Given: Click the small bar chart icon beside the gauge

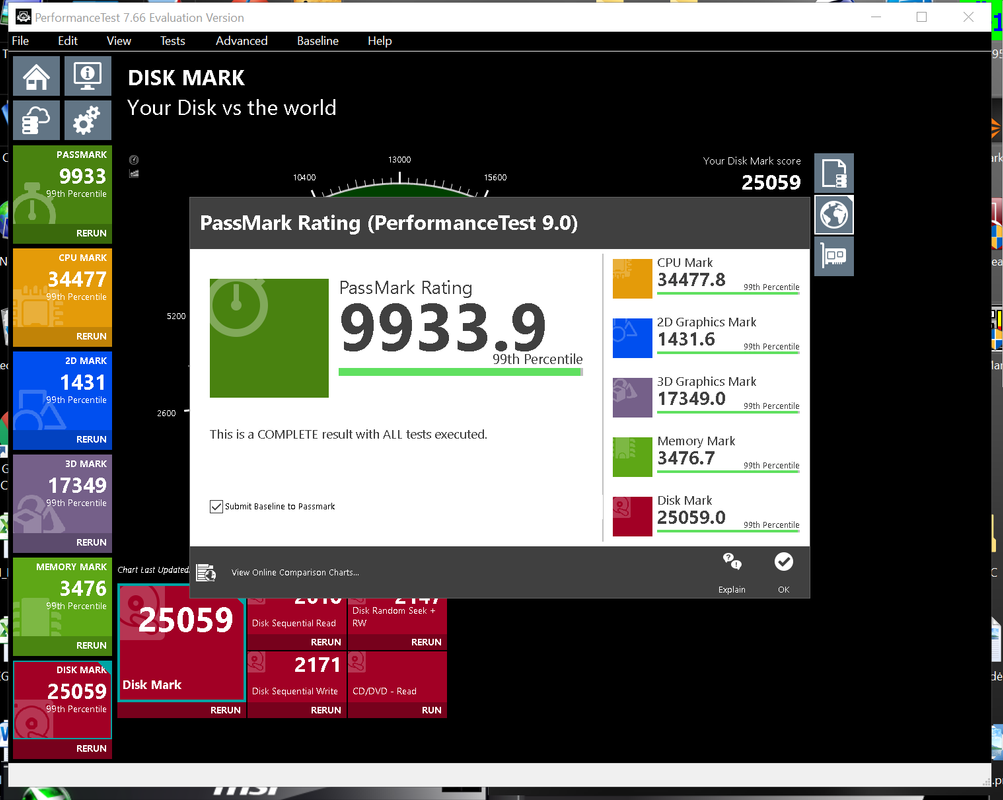Looking at the screenshot, I should click(134, 174).
